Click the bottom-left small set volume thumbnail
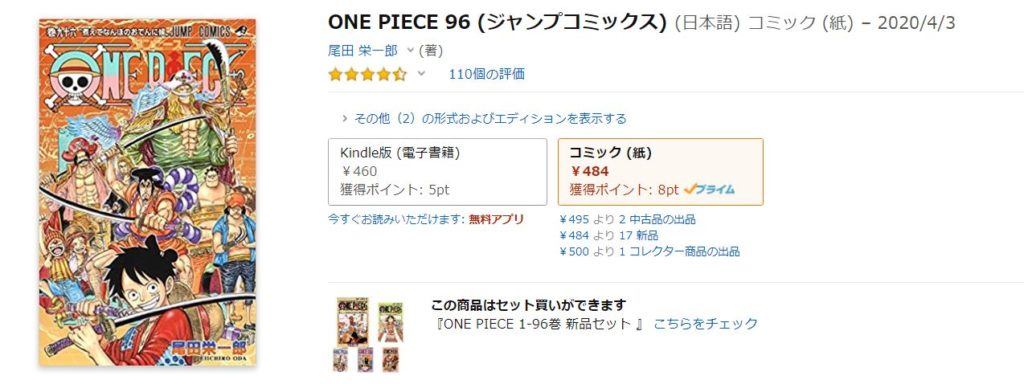Viewport: 1024px width, 384px height. click(x=340, y=360)
